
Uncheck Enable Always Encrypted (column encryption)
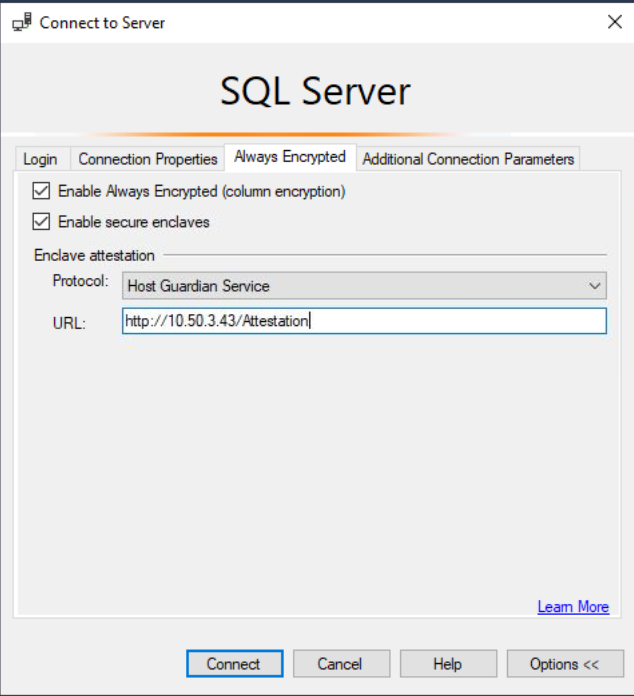click(x=41, y=191)
